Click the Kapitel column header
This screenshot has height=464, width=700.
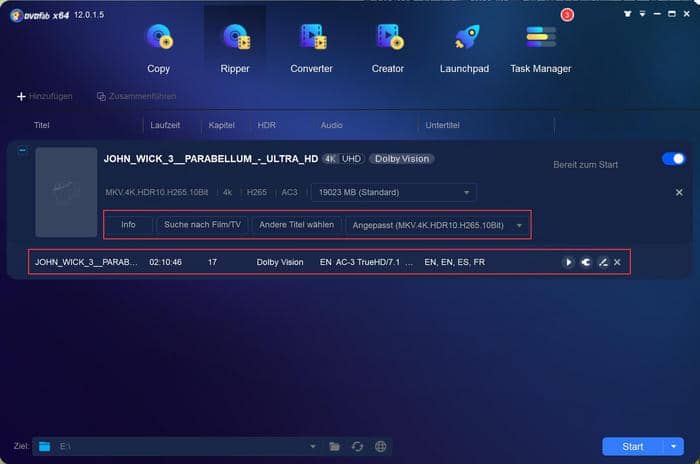point(221,125)
